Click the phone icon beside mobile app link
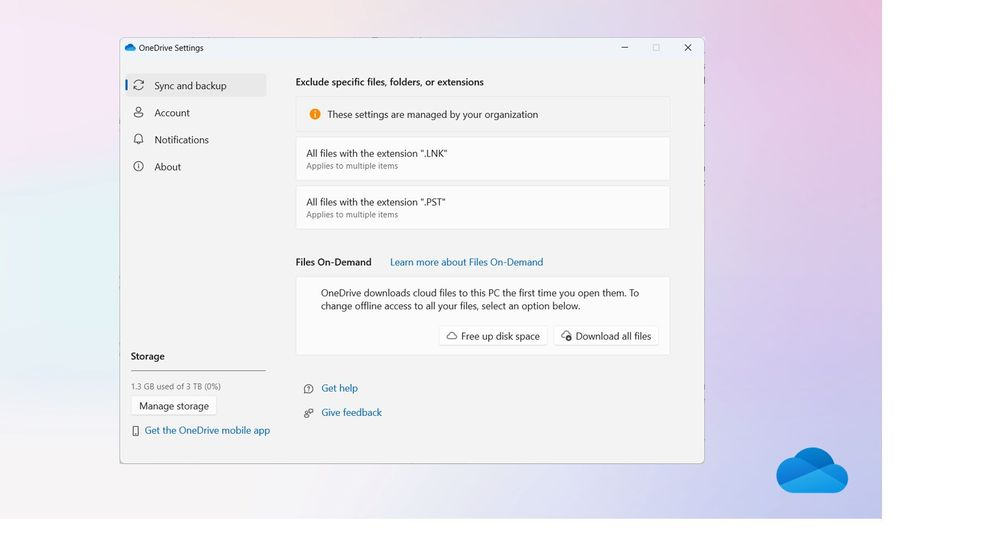Screen dimensions: 998x560 pyautogui.click(x=135, y=431)
